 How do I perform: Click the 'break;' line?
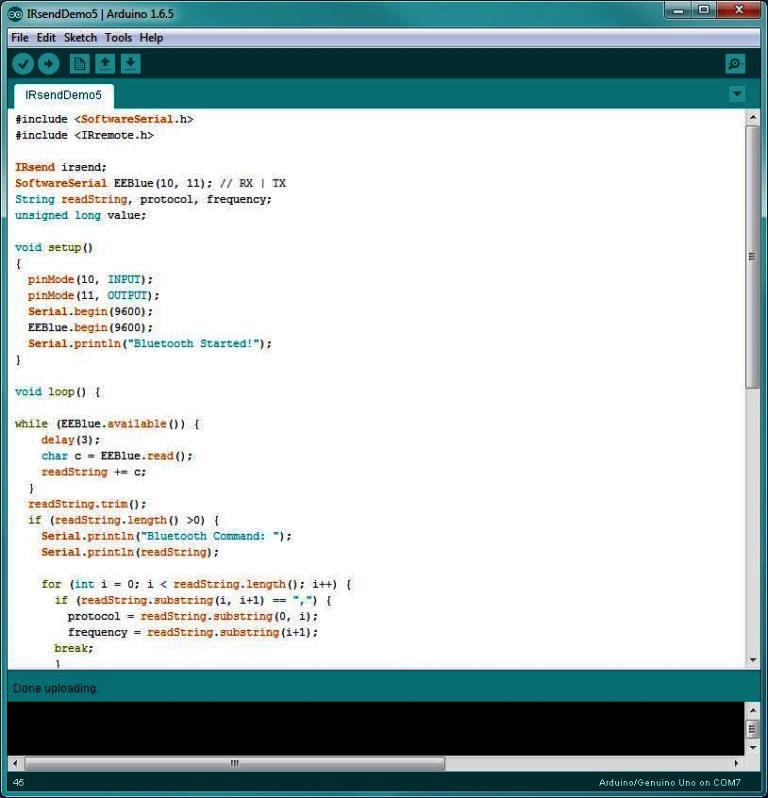click(x=74, y=648)
